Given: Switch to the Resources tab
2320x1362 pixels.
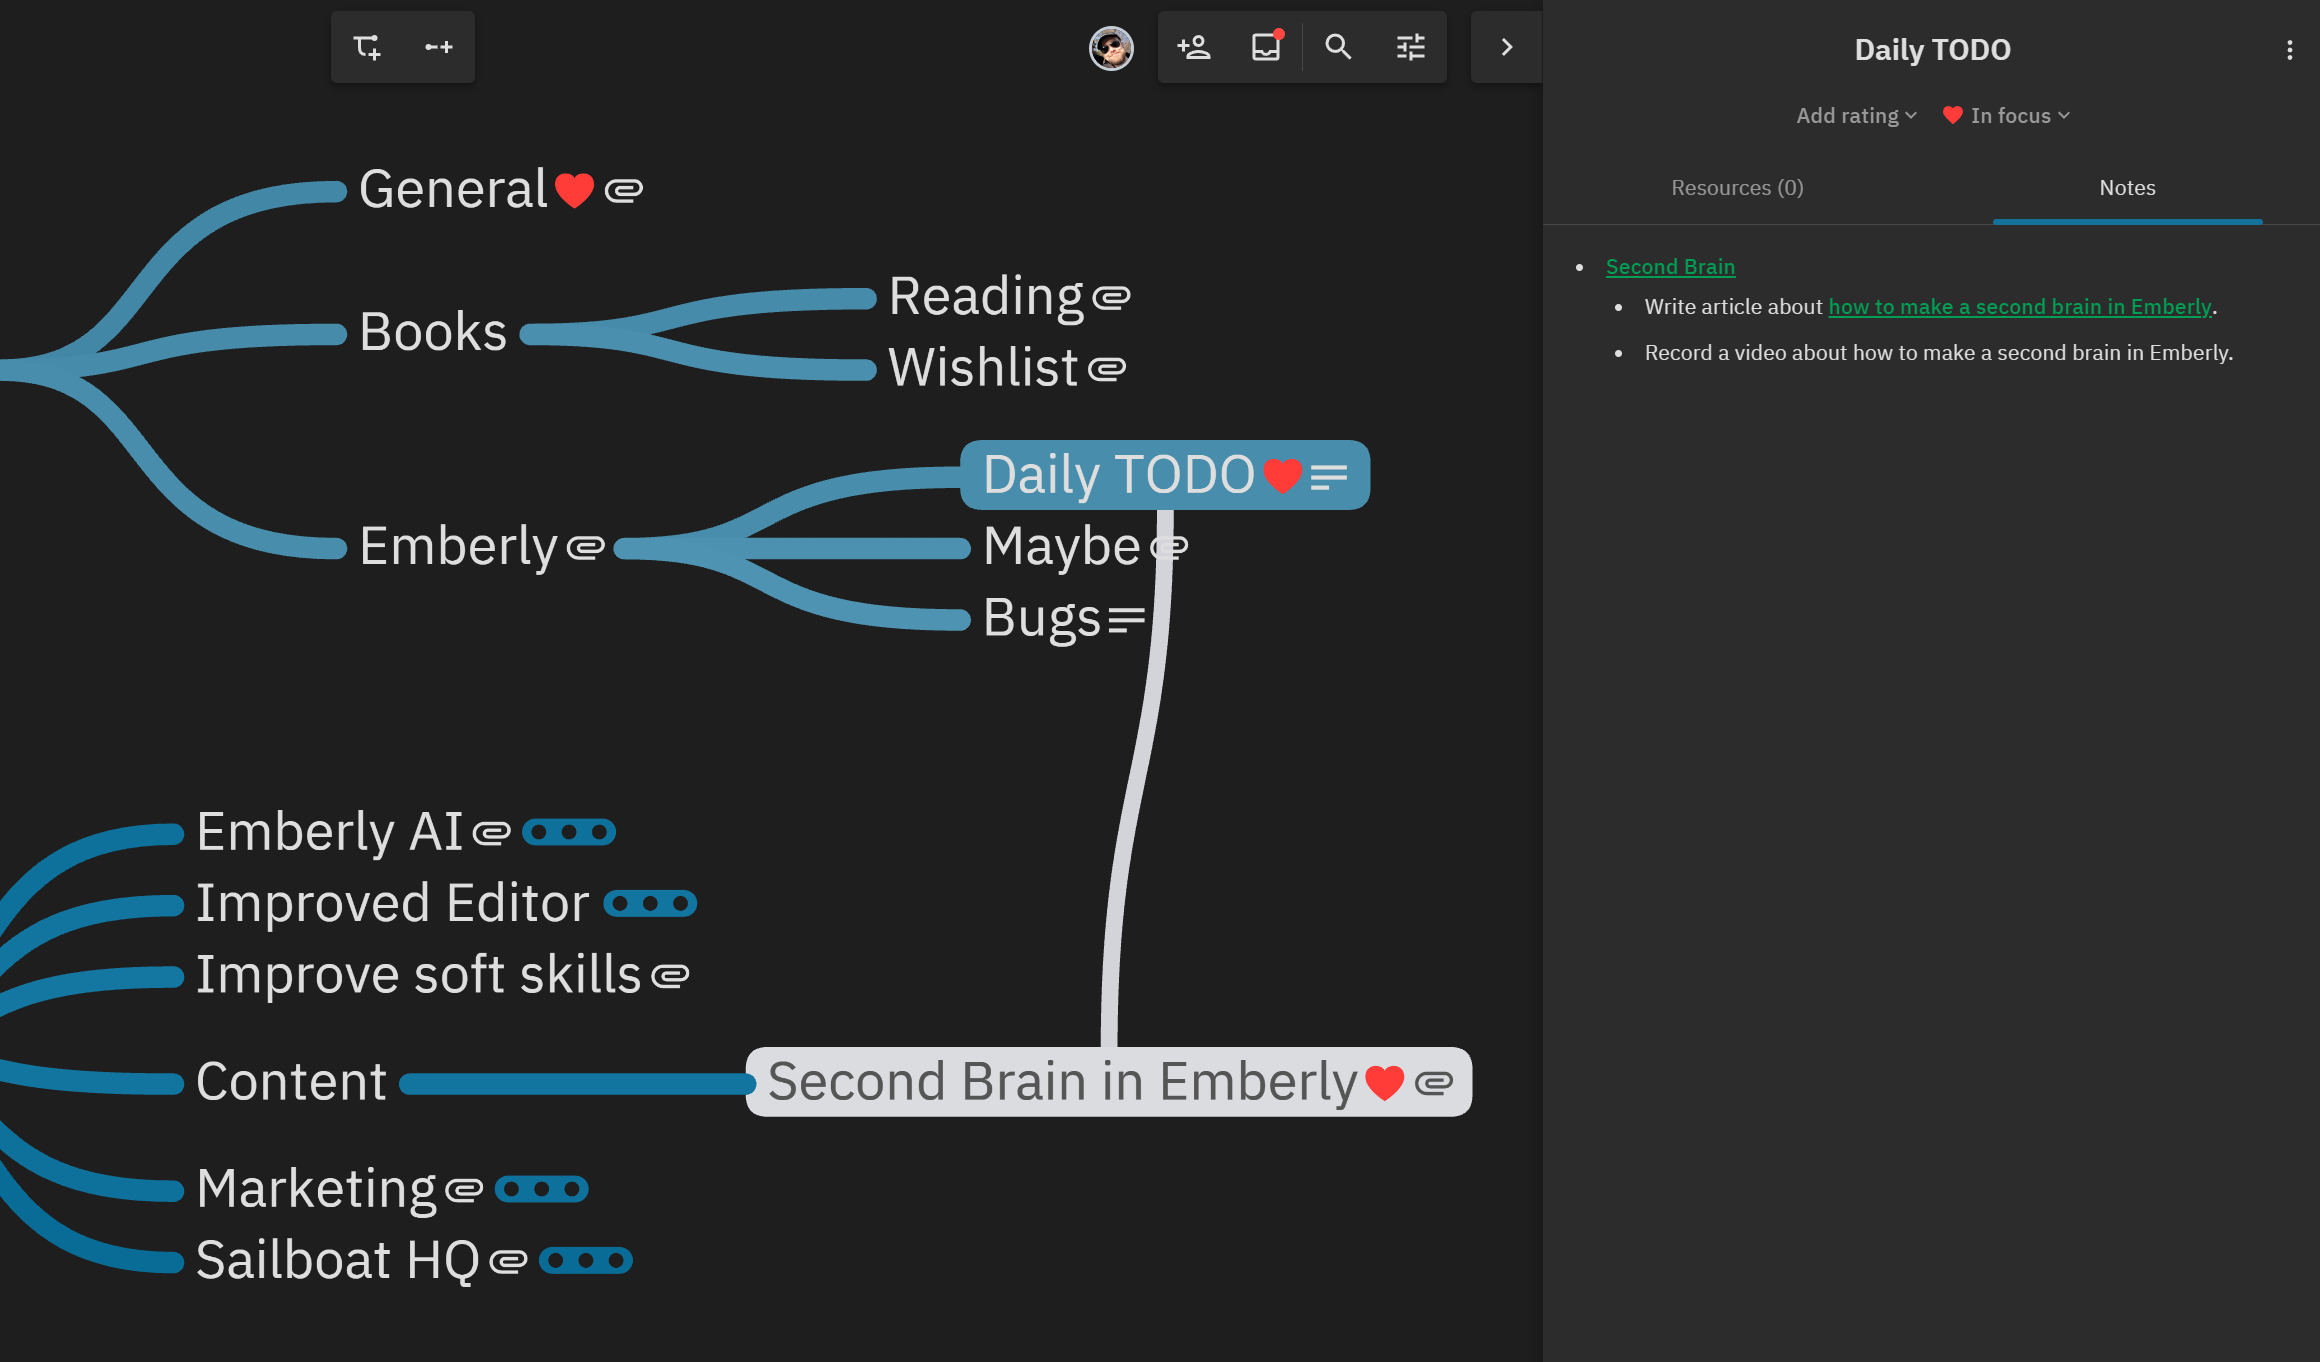Looking at the screenshot, I should [1736, 186].
